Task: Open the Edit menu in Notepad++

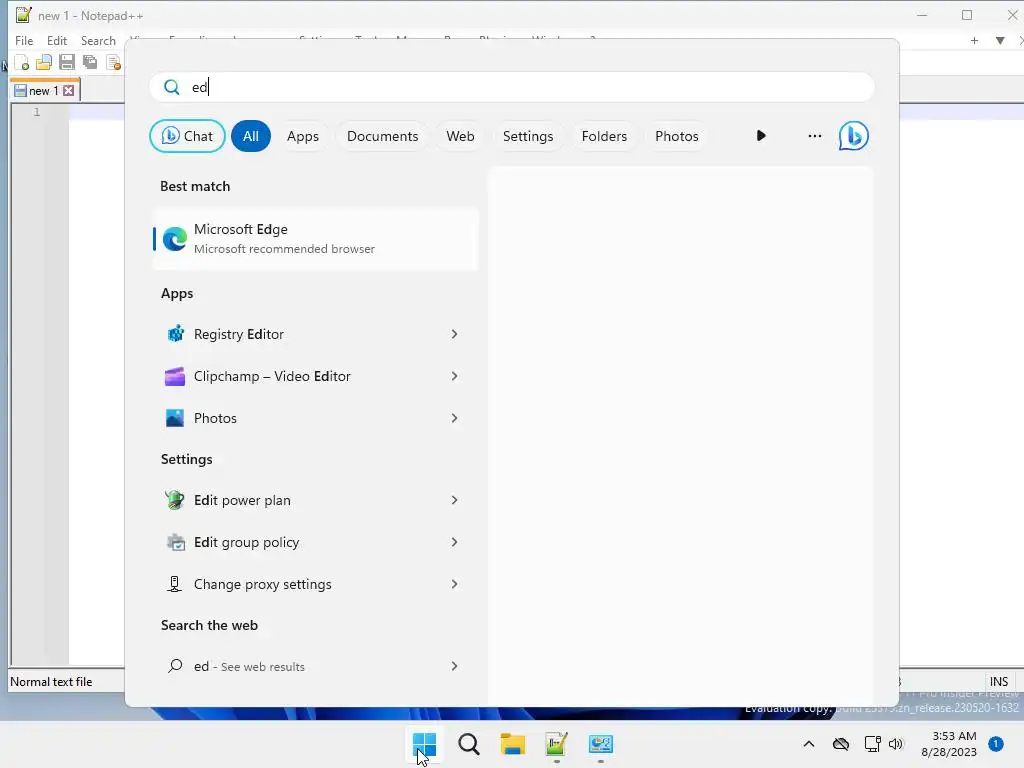Action: pyautogui.click(x=57, y=40)
